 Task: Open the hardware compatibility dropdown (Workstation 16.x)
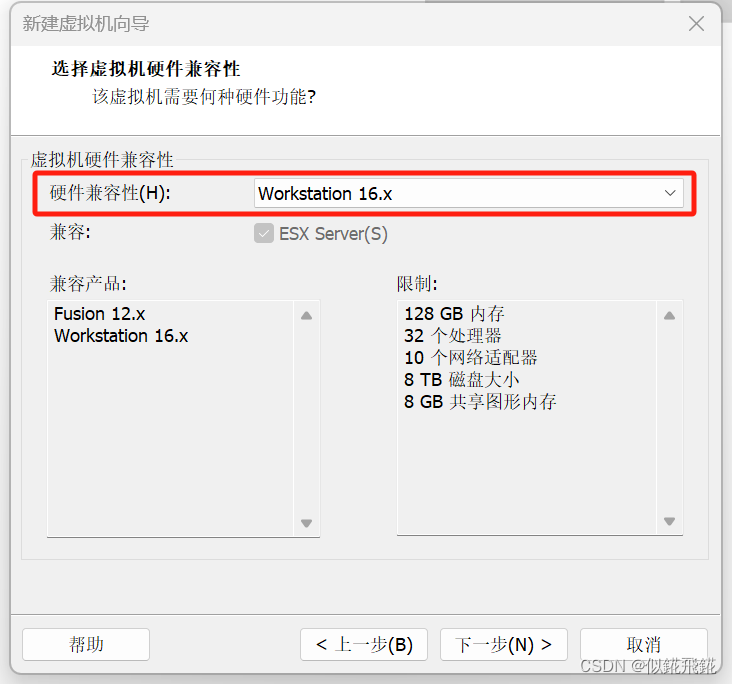(x=468, y=193)
